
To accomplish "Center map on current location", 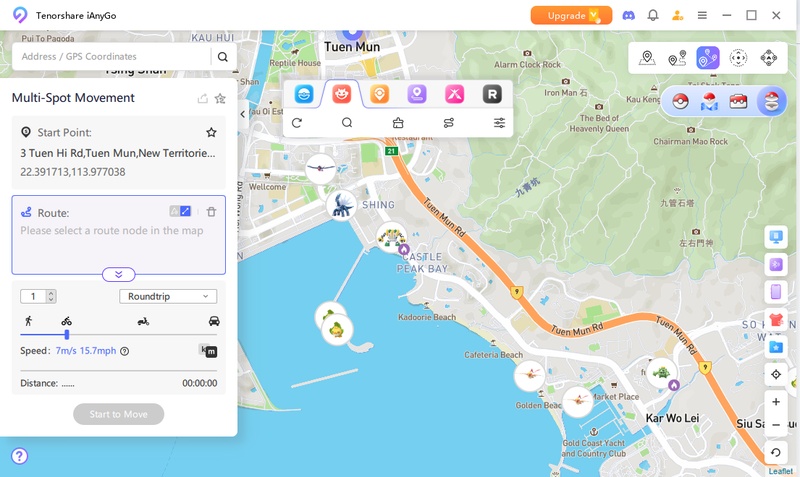I will [776, 374].
